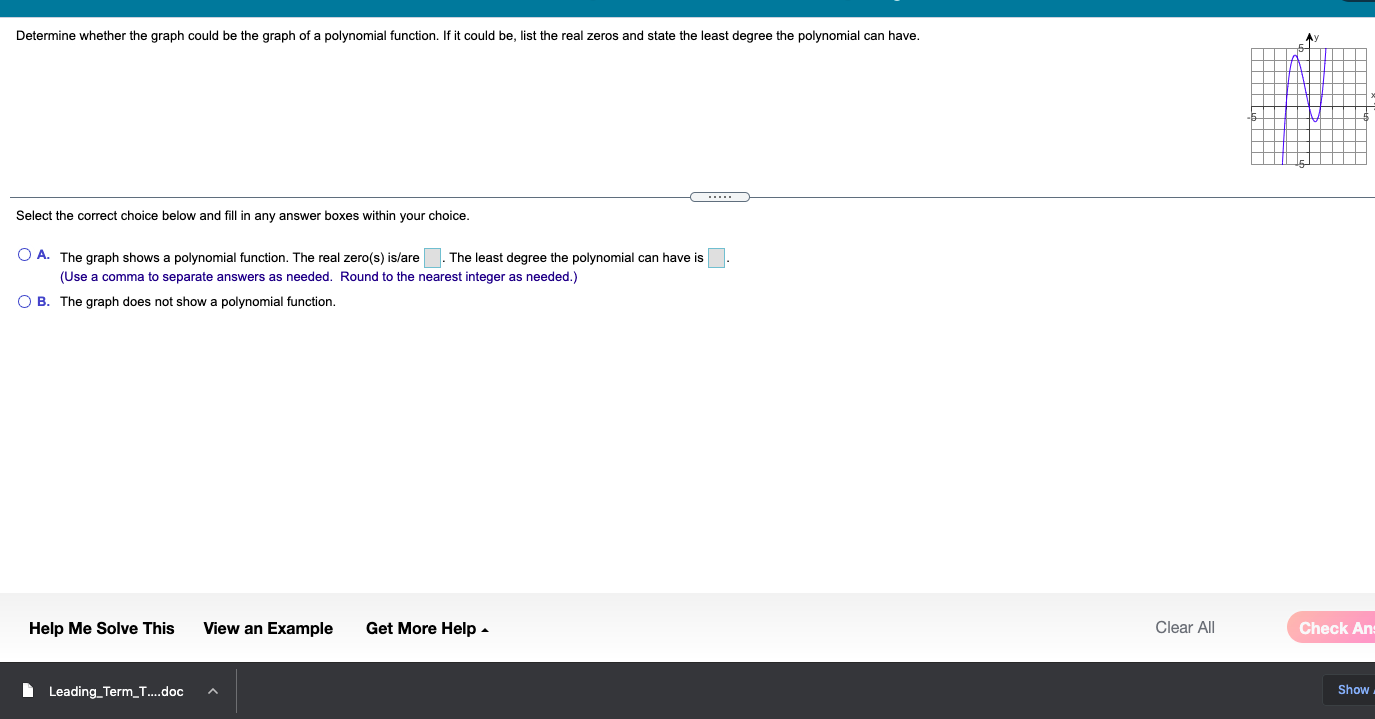The width and height of the screenshot is (1375, 719).
Task: Click the real zeros answer box
Action: tap(432, 257)
